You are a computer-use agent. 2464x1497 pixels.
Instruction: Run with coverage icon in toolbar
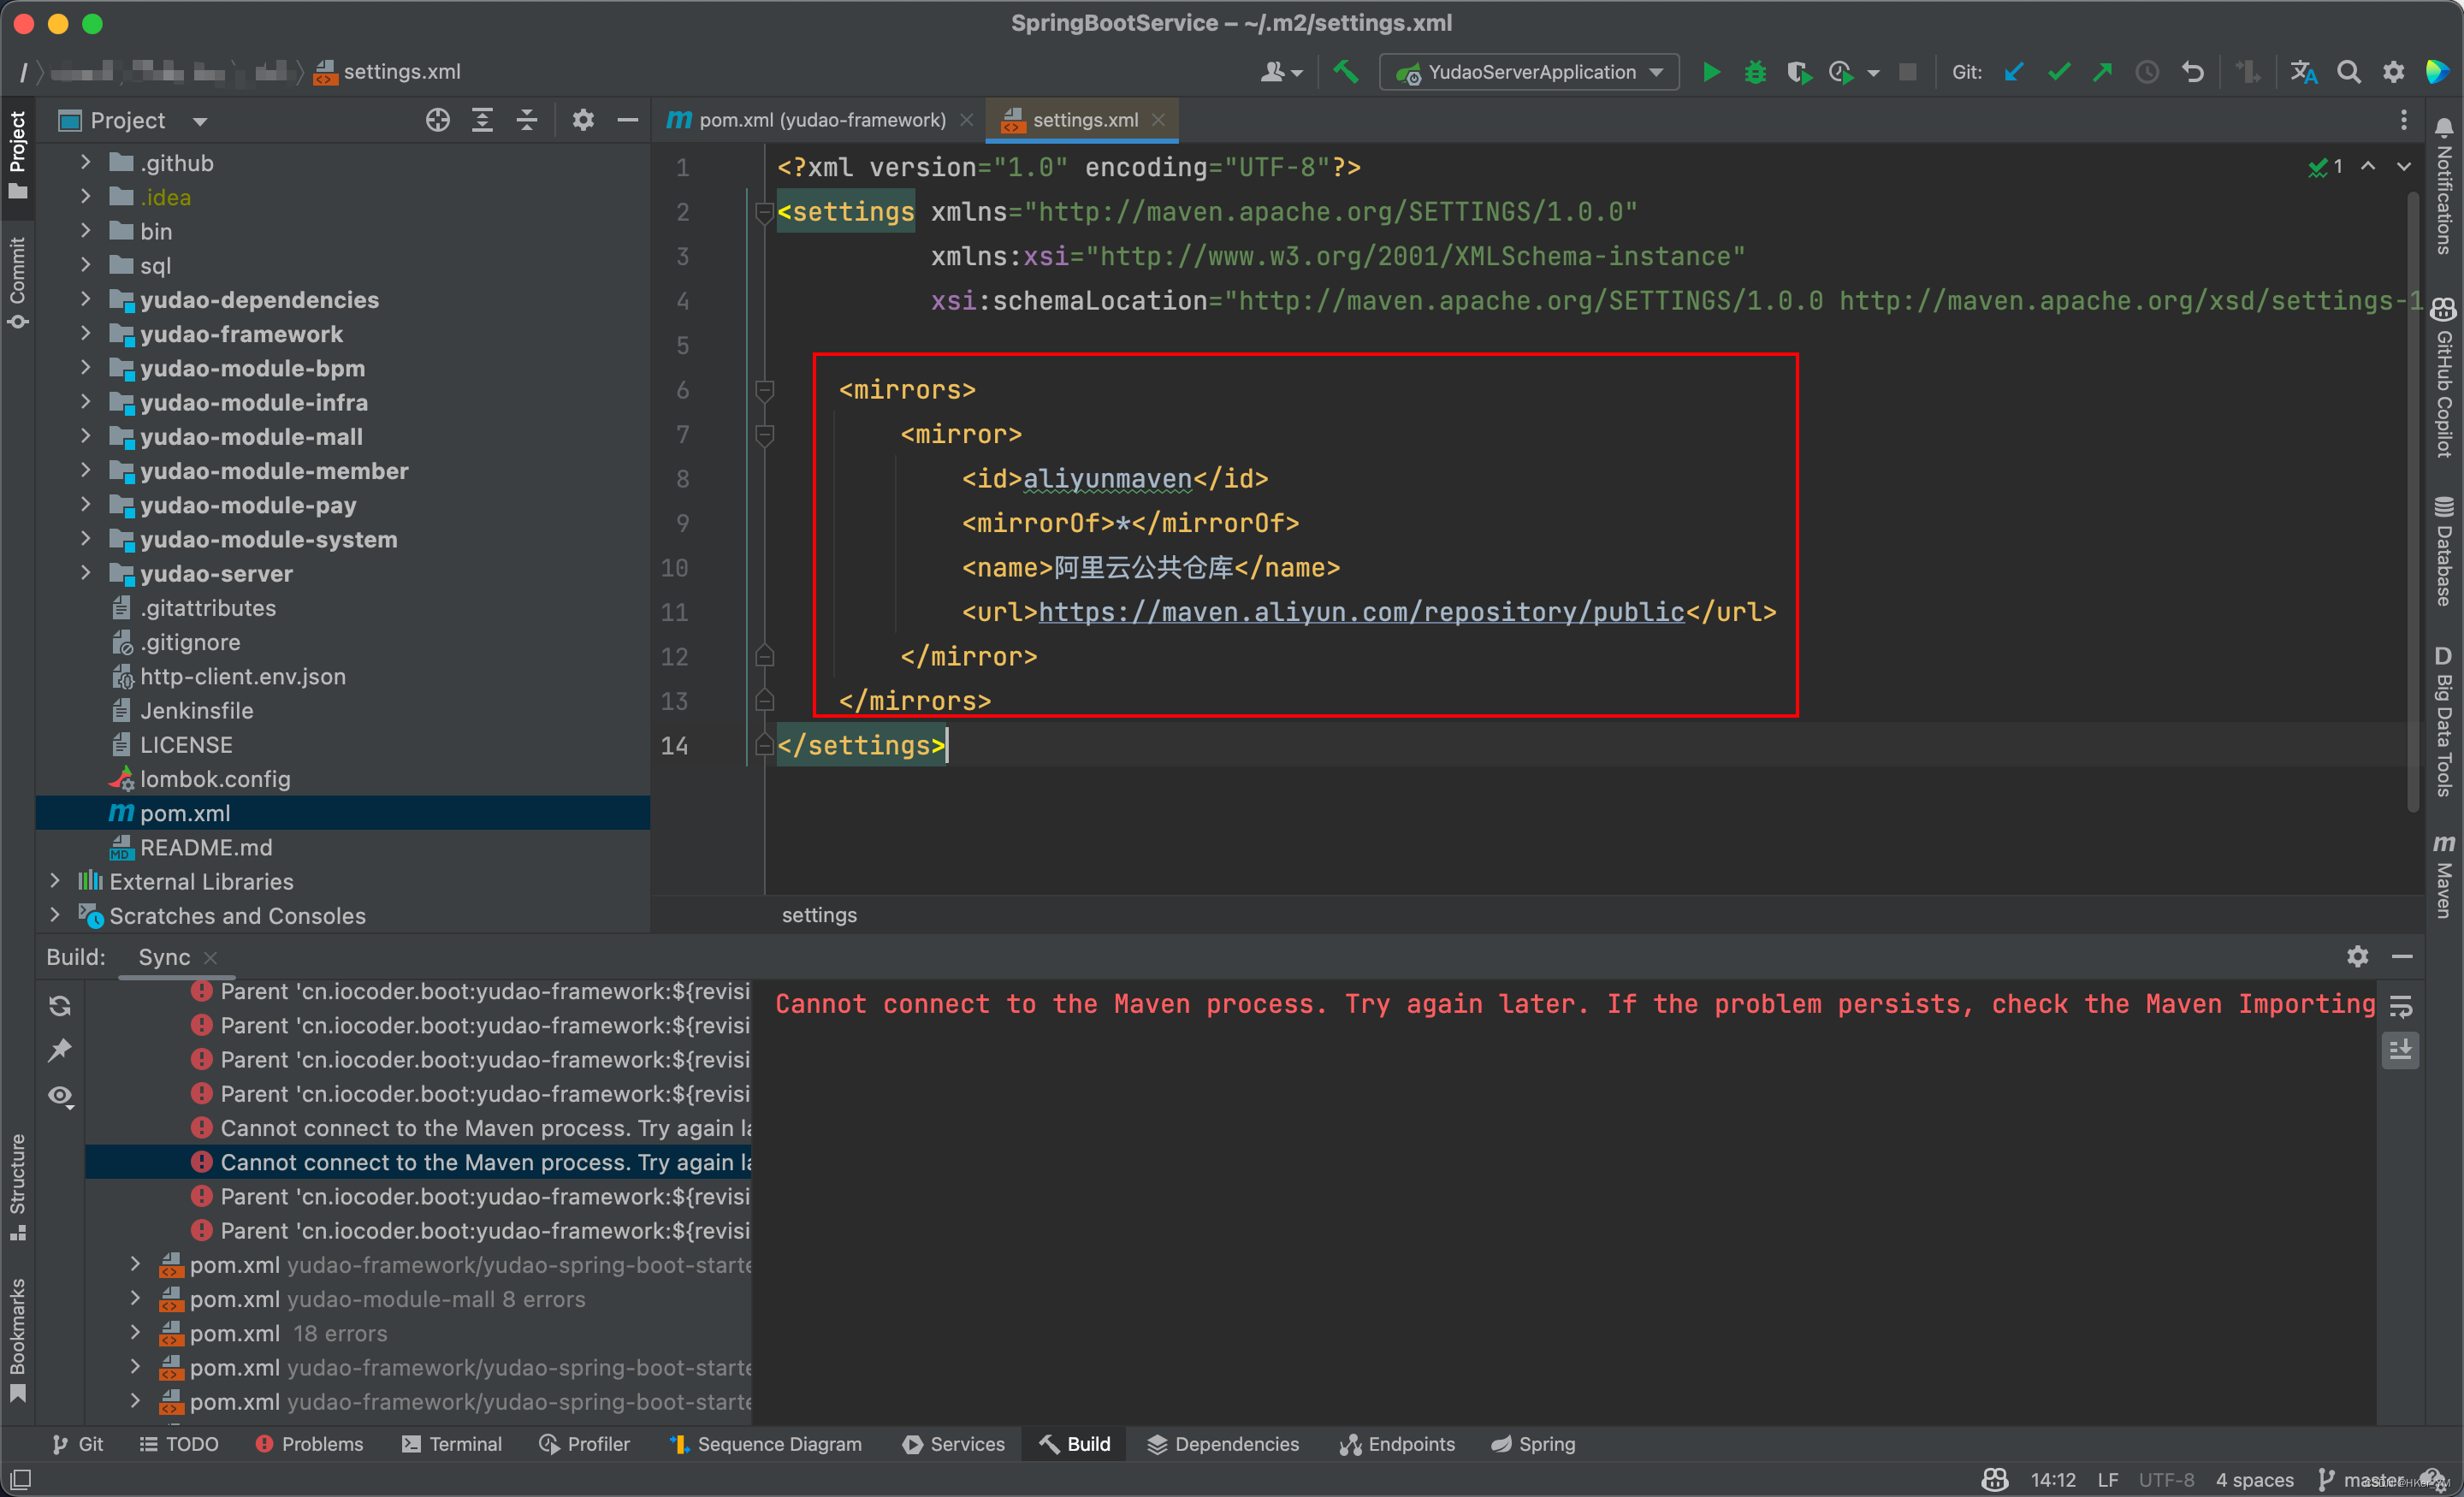pos(1799,72)
